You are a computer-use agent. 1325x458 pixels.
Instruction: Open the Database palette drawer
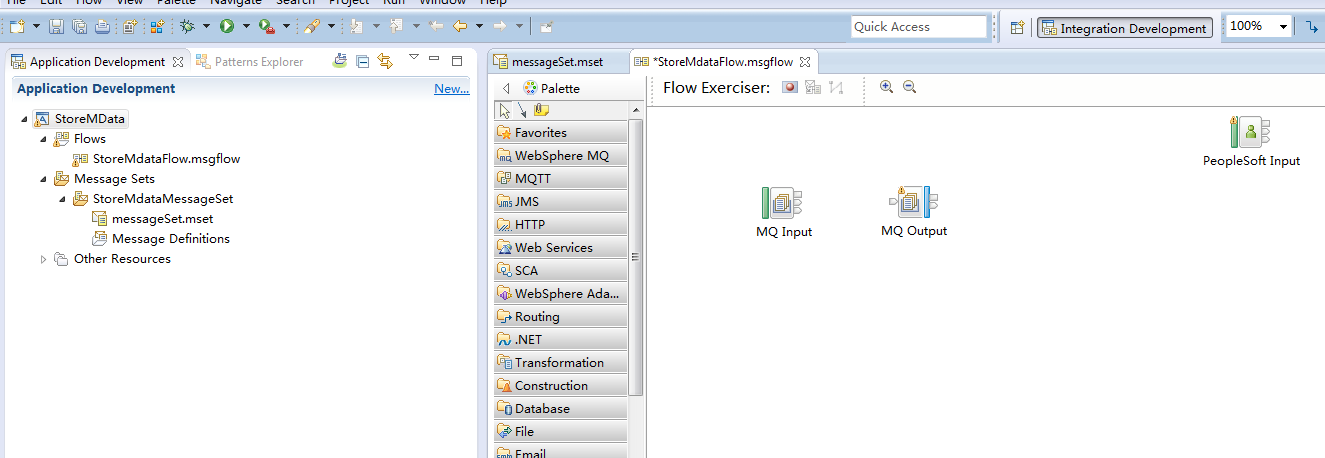coord(560,409)
